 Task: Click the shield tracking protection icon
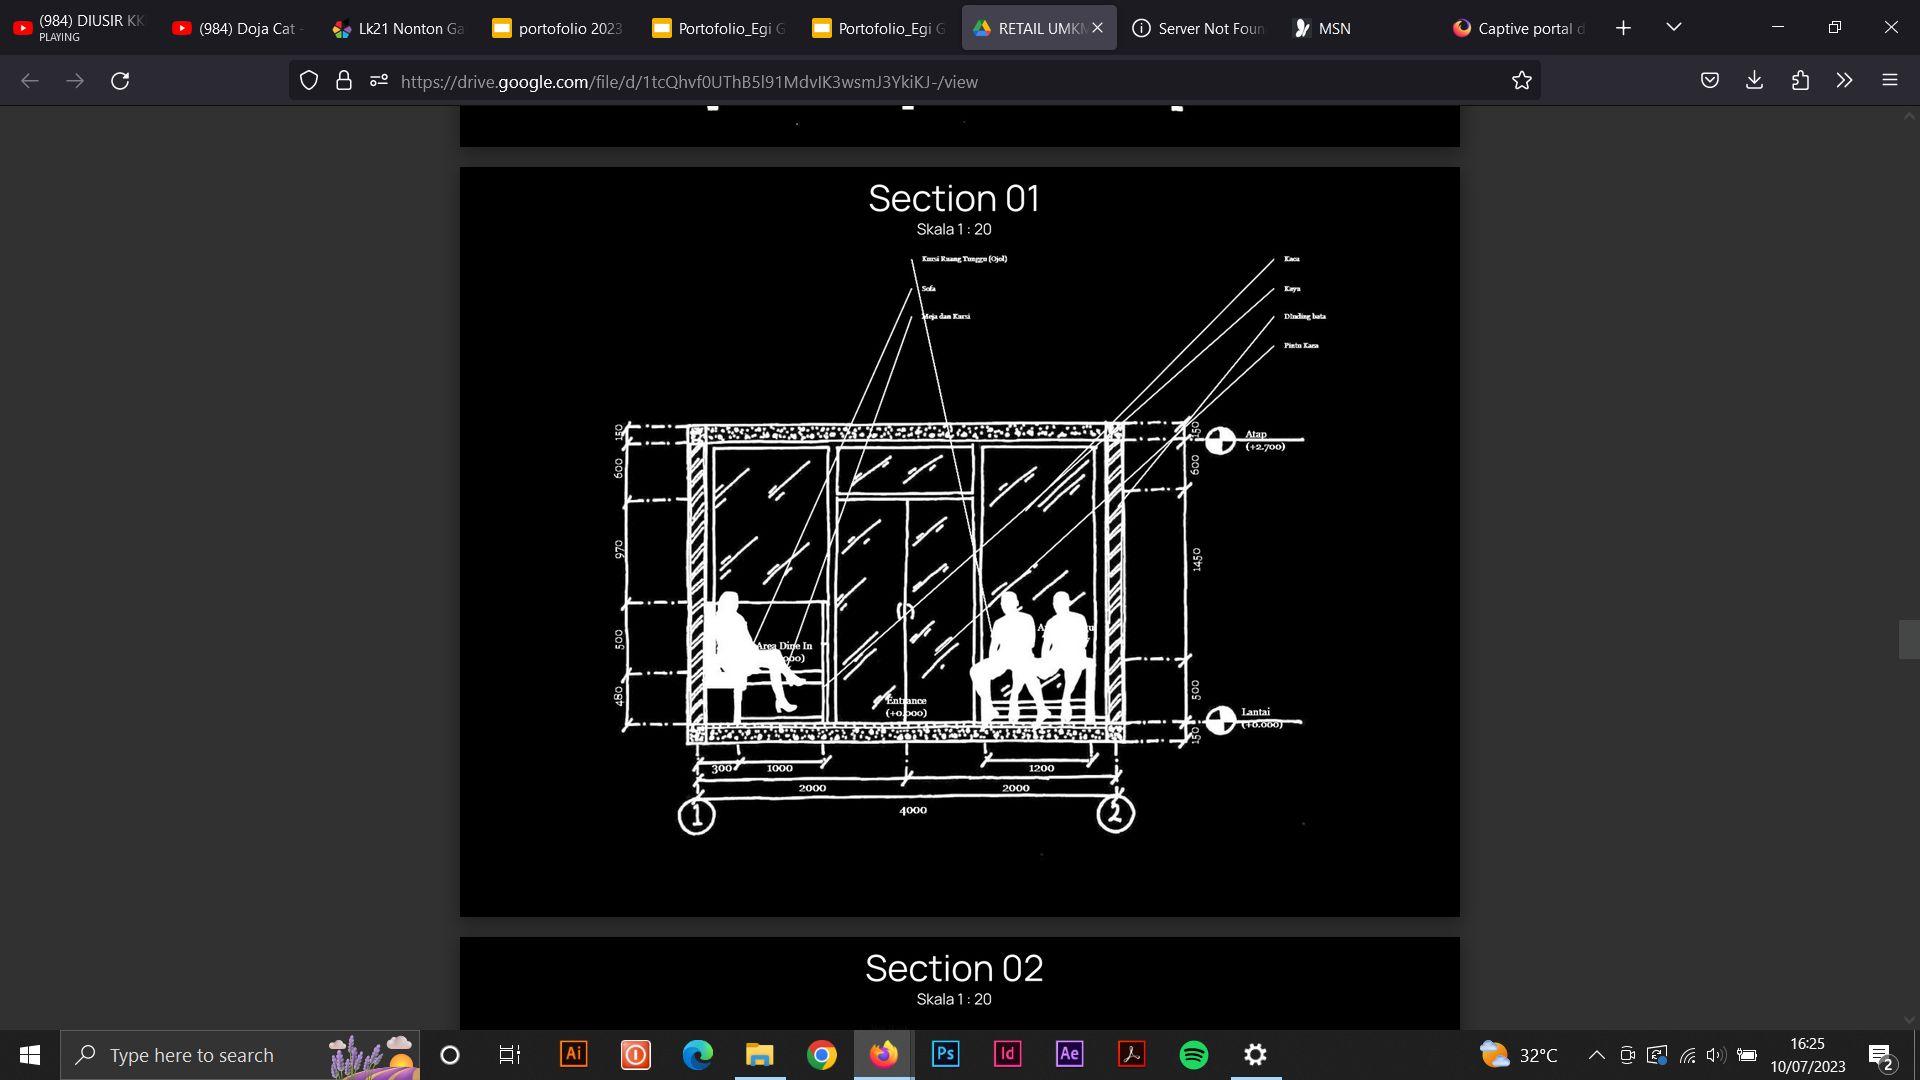(x=309, y=81)
